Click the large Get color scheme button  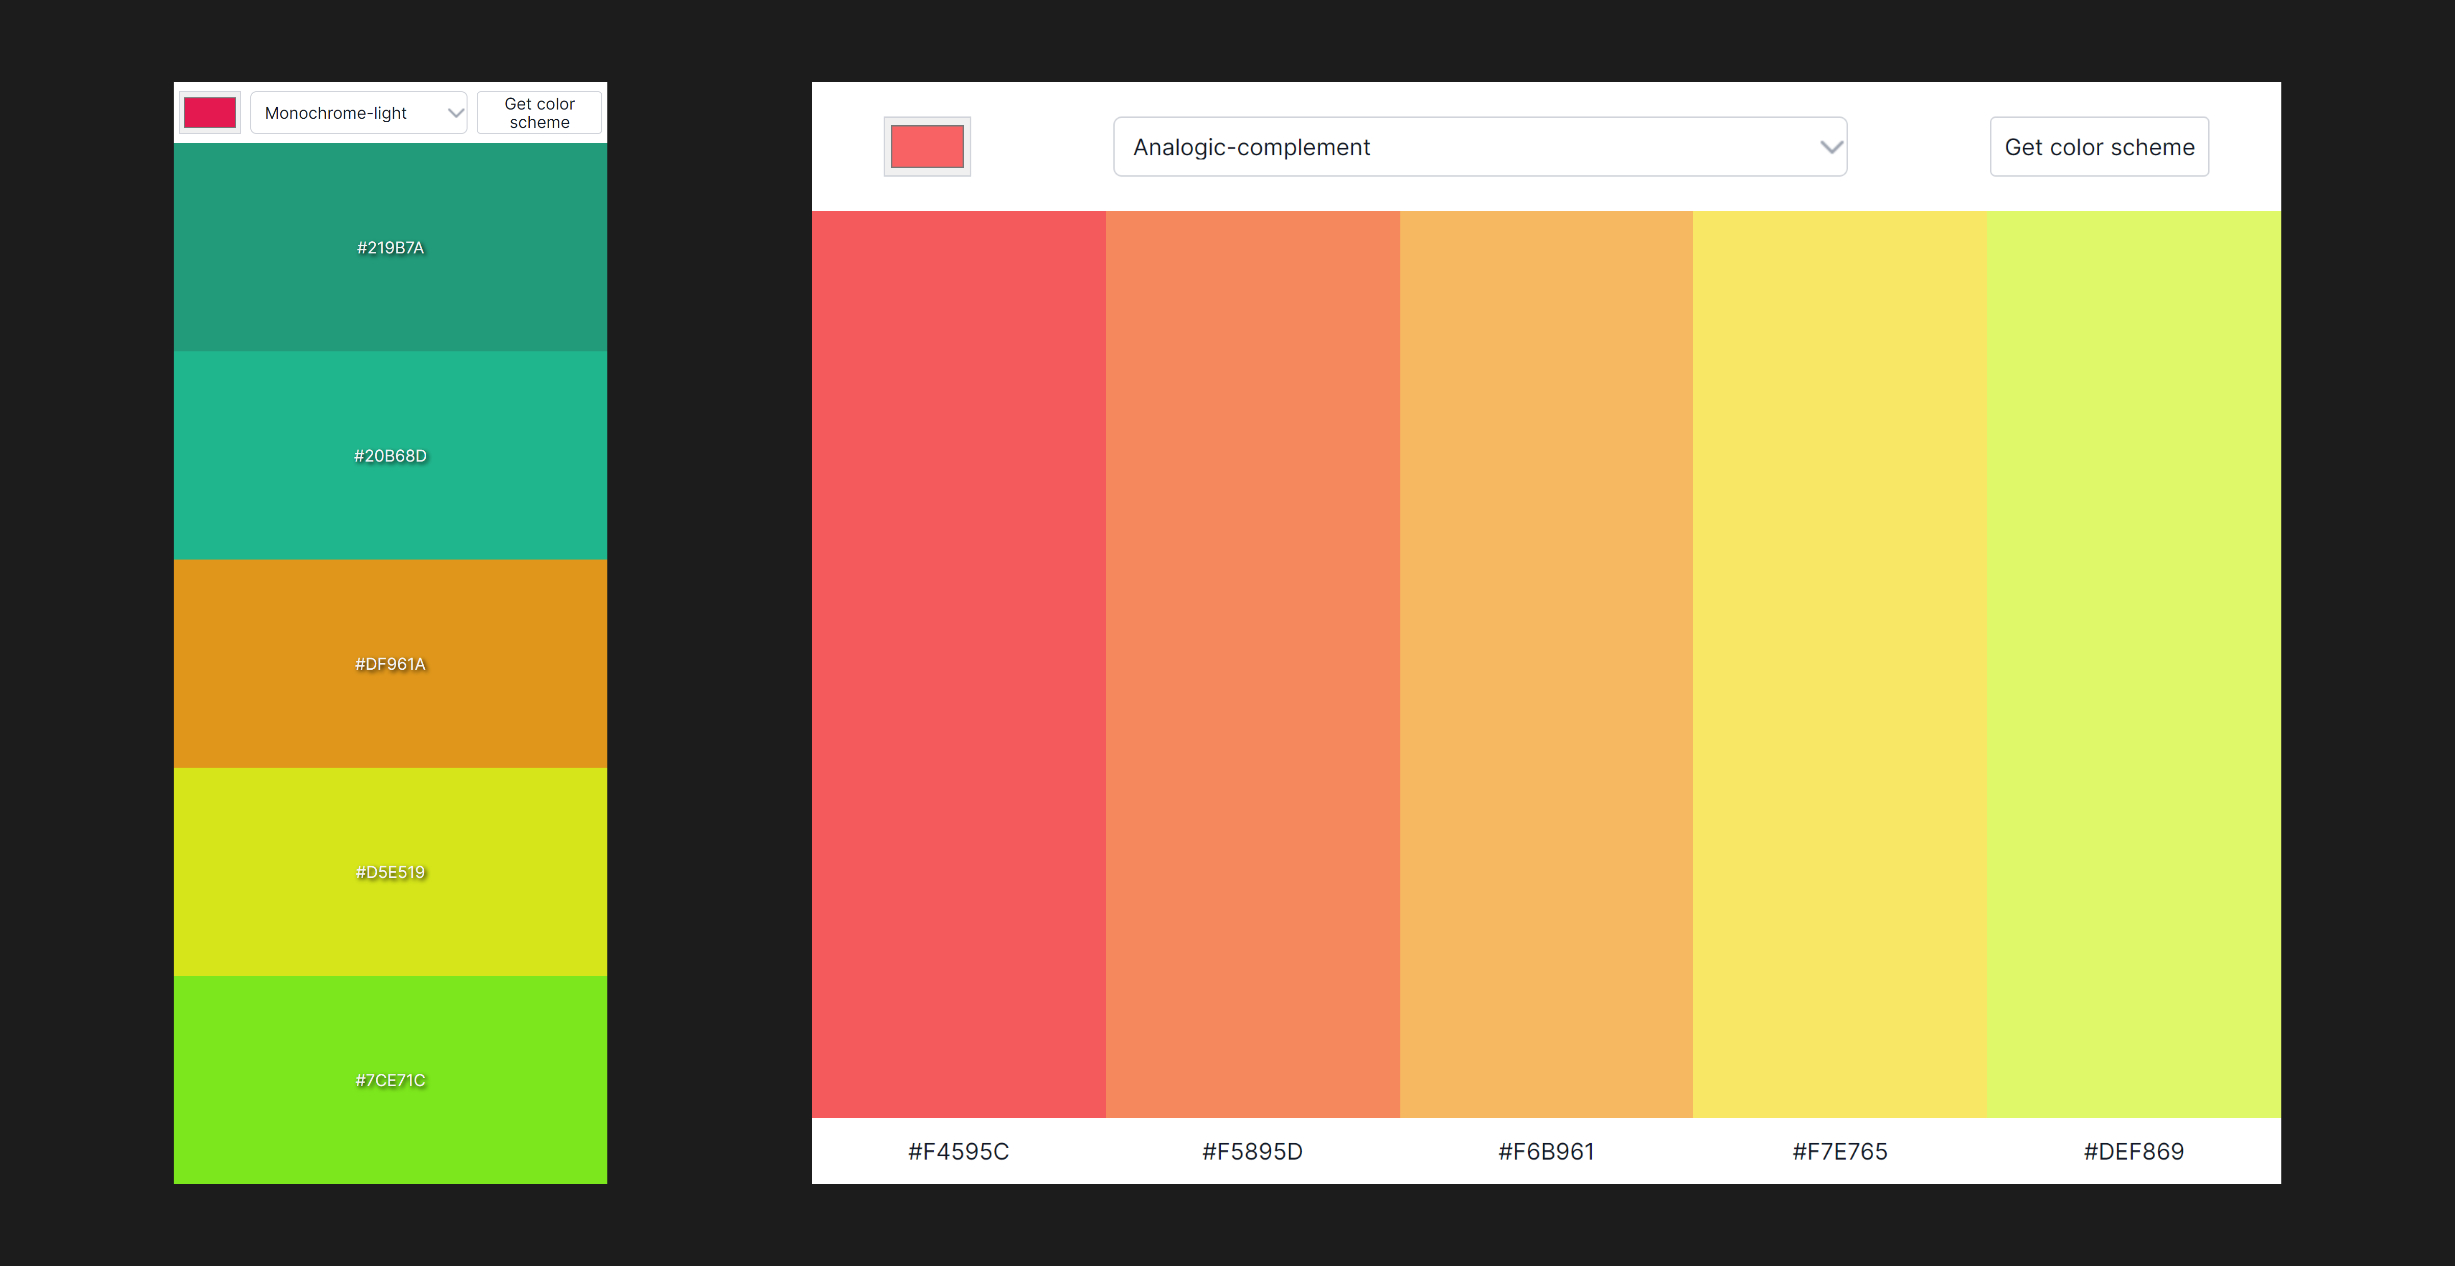coord(2098,147)
